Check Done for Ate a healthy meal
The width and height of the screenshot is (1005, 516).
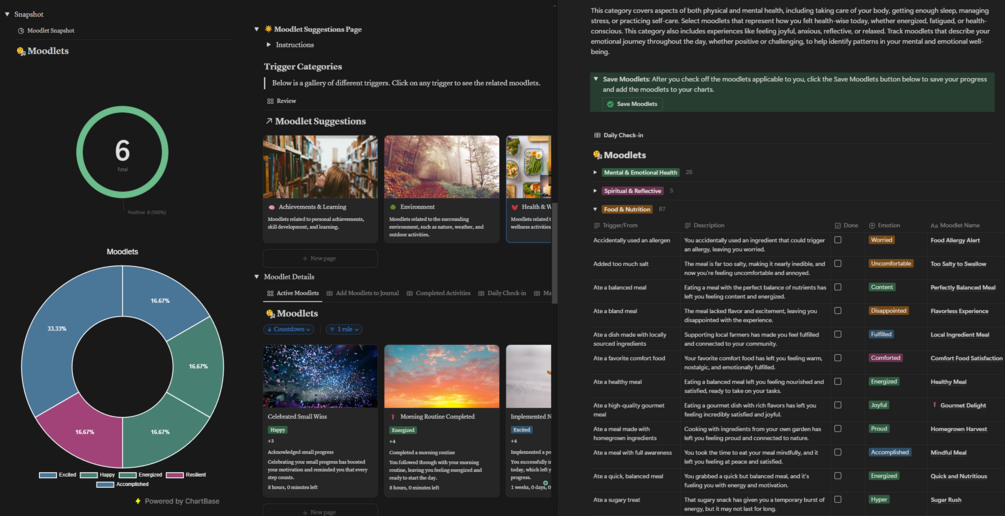(838, 381)
